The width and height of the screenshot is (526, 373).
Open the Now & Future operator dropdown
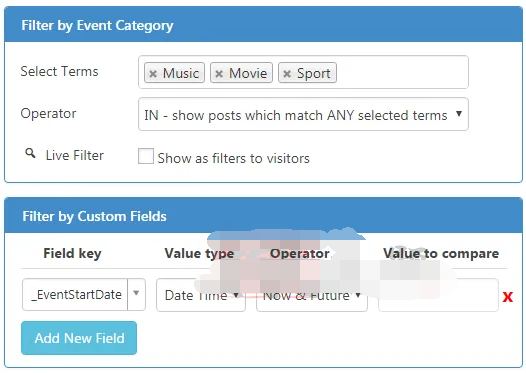point(312,295)
